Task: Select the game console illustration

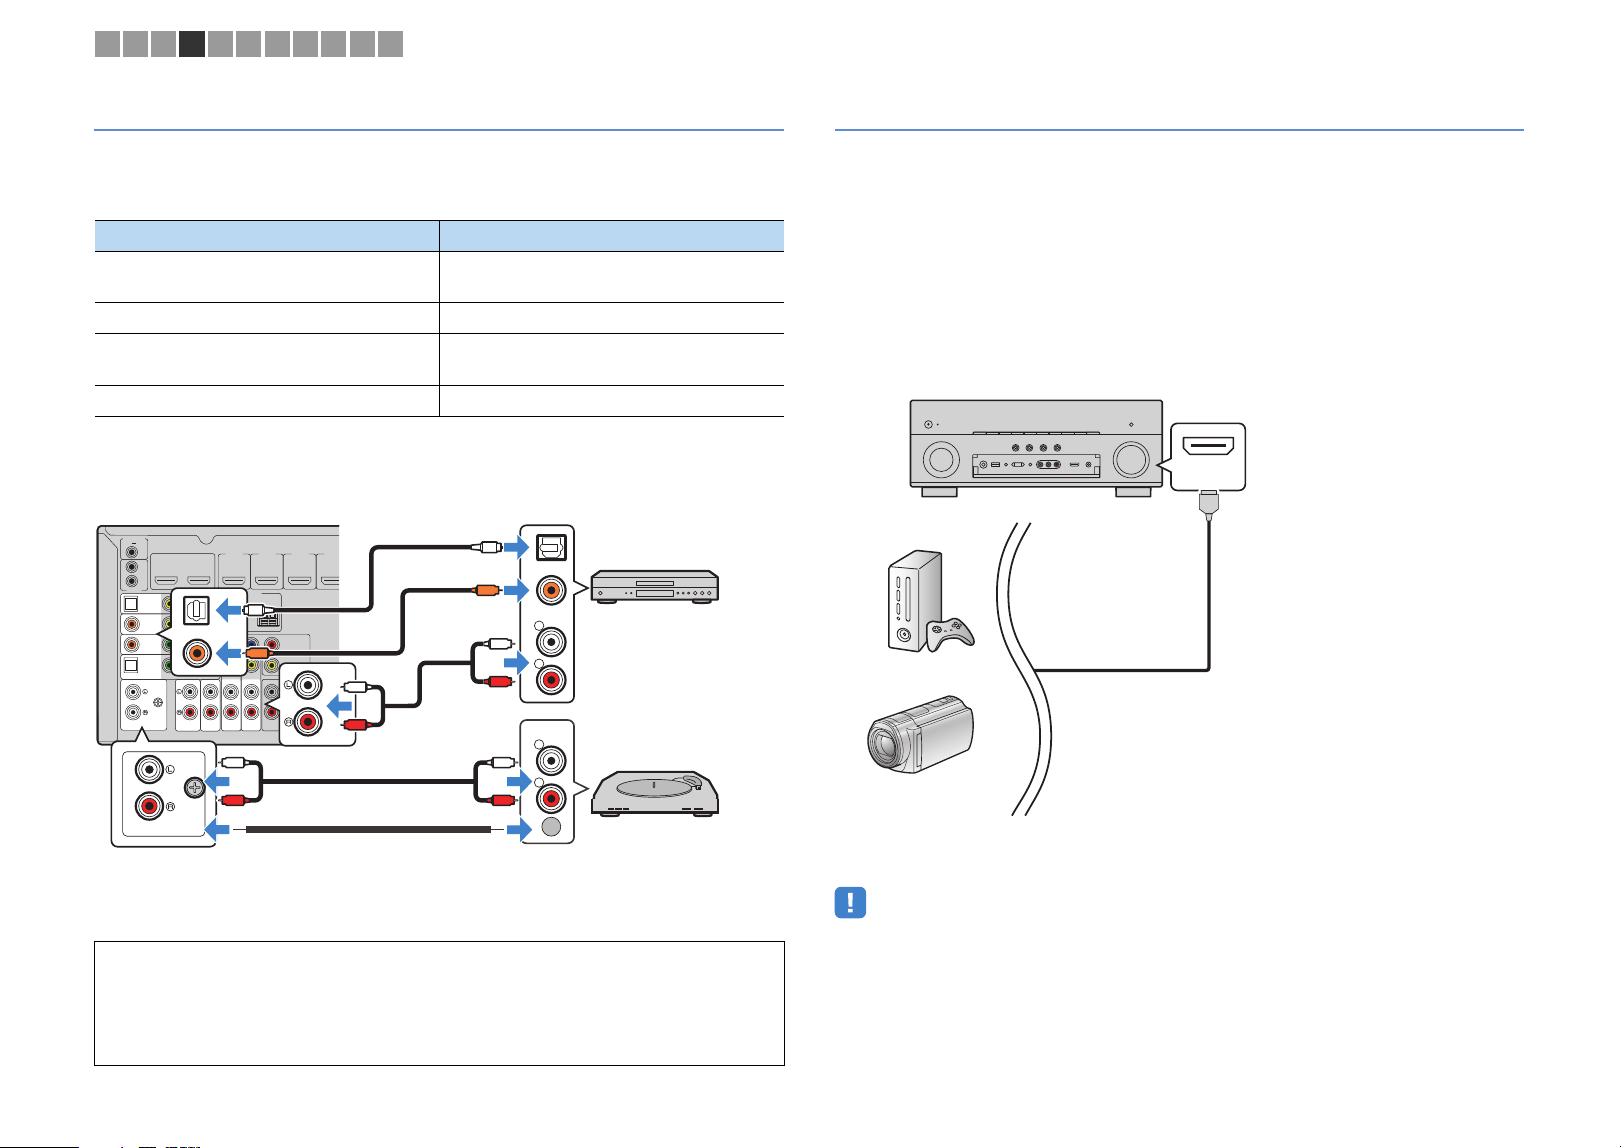Action: pyautogui.click(x=930, y=600)
